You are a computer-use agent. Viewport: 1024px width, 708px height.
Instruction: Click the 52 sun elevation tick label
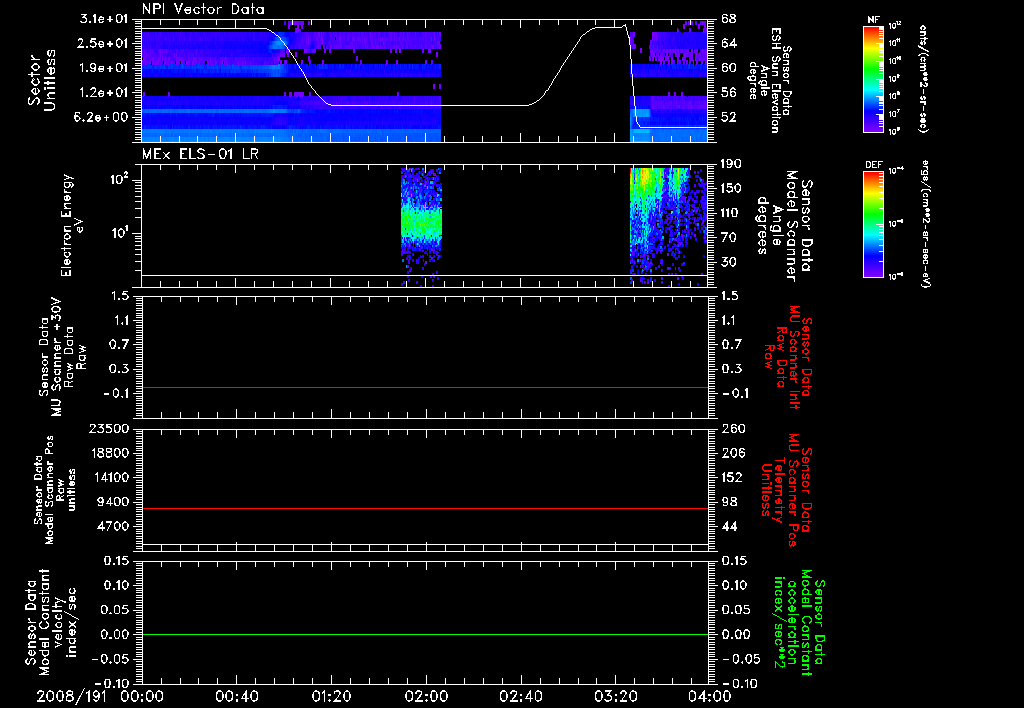click(x=729, y=118)
